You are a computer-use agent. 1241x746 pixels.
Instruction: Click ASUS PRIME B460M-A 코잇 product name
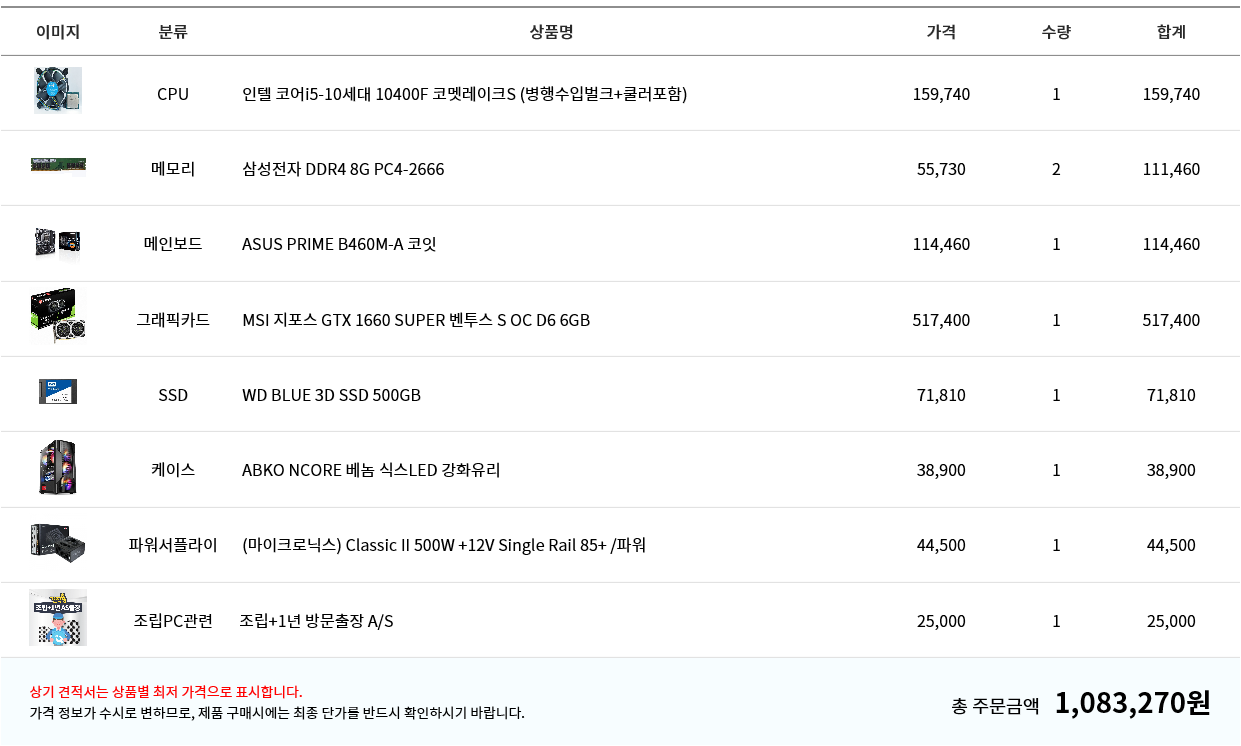pyautogui.click(x=339, y=244)
